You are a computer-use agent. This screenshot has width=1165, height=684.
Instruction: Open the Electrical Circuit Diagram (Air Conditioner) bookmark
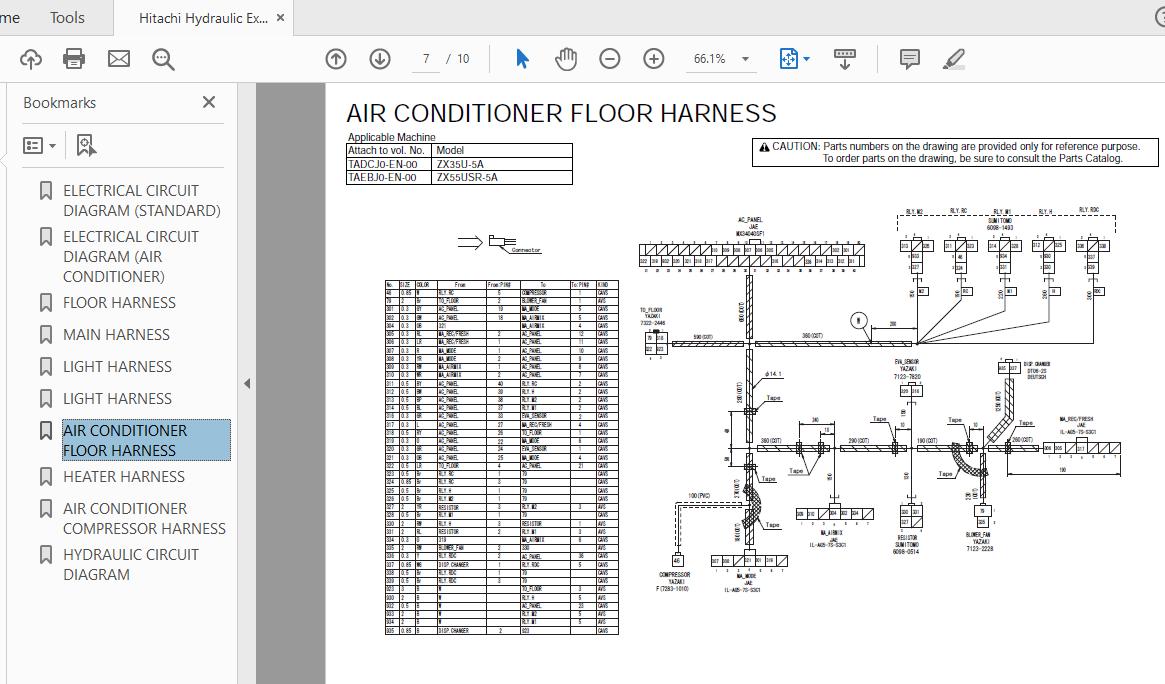click(131, 256)
